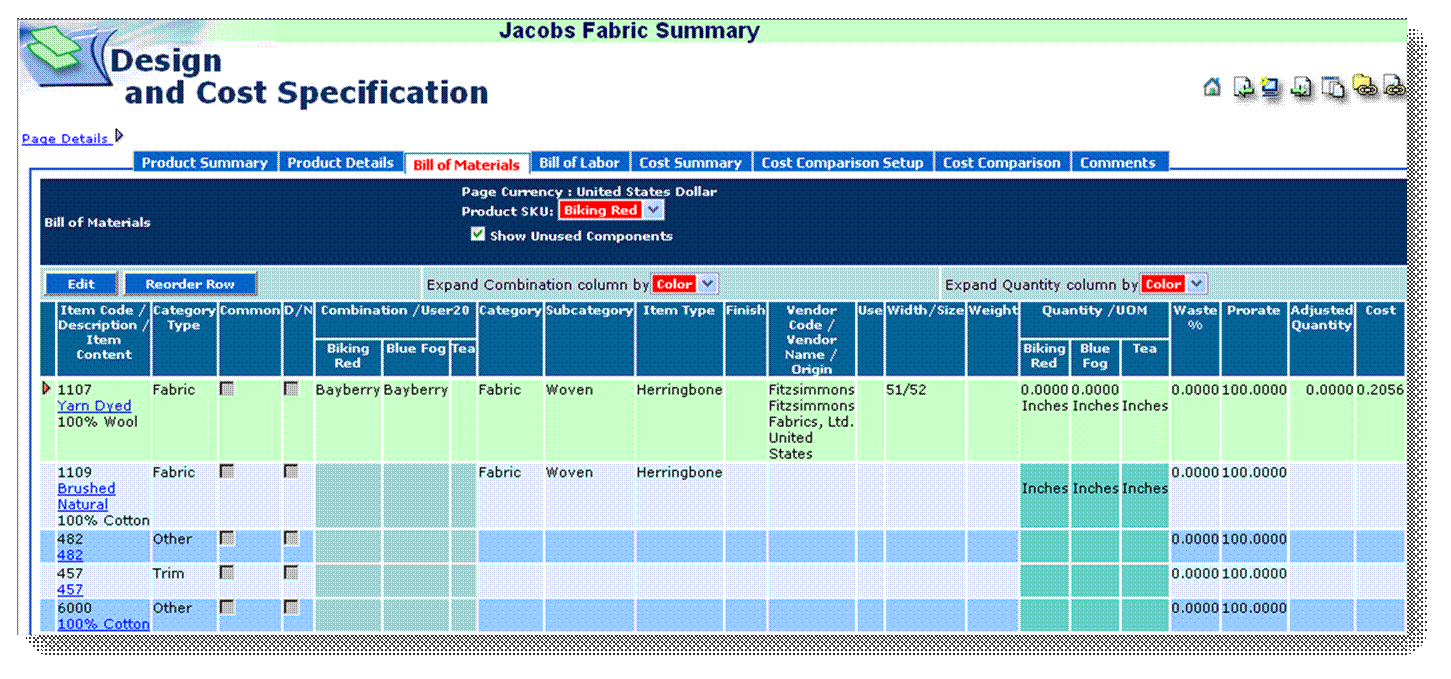Viewport: 1451px width, 679px height.
Task: Switch to the Product Details tab
Action: [x=341, y=162]
